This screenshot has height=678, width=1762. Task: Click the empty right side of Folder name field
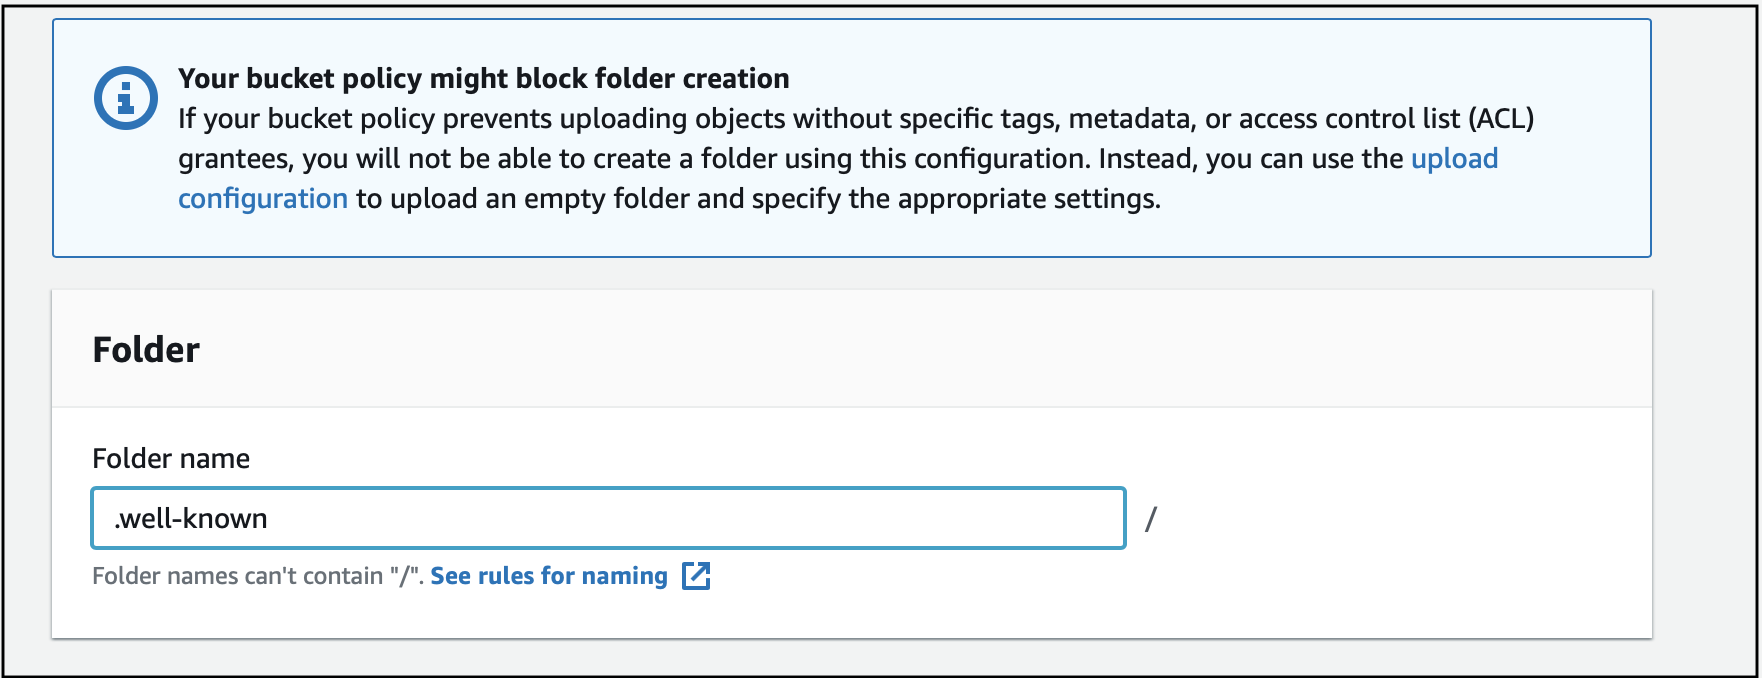tap(800, 519)
